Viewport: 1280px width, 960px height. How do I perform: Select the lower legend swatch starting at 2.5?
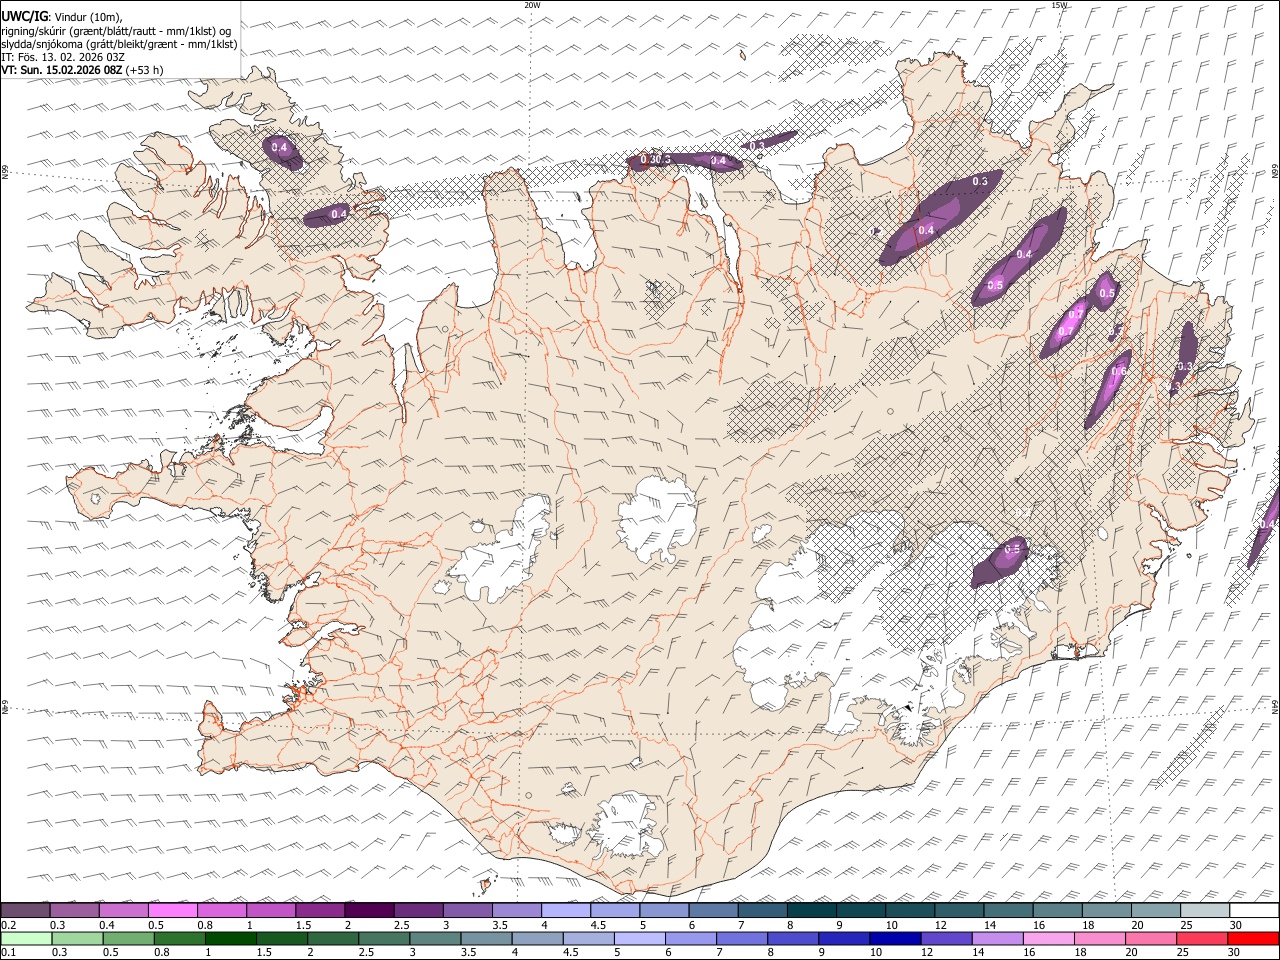click(383, 938)
